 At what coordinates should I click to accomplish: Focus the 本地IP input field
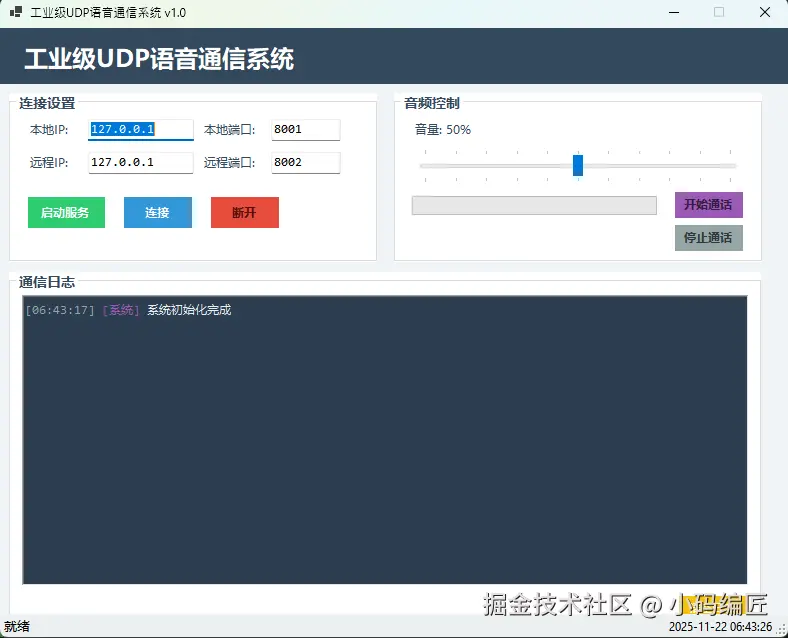click(x=141, y=130)
